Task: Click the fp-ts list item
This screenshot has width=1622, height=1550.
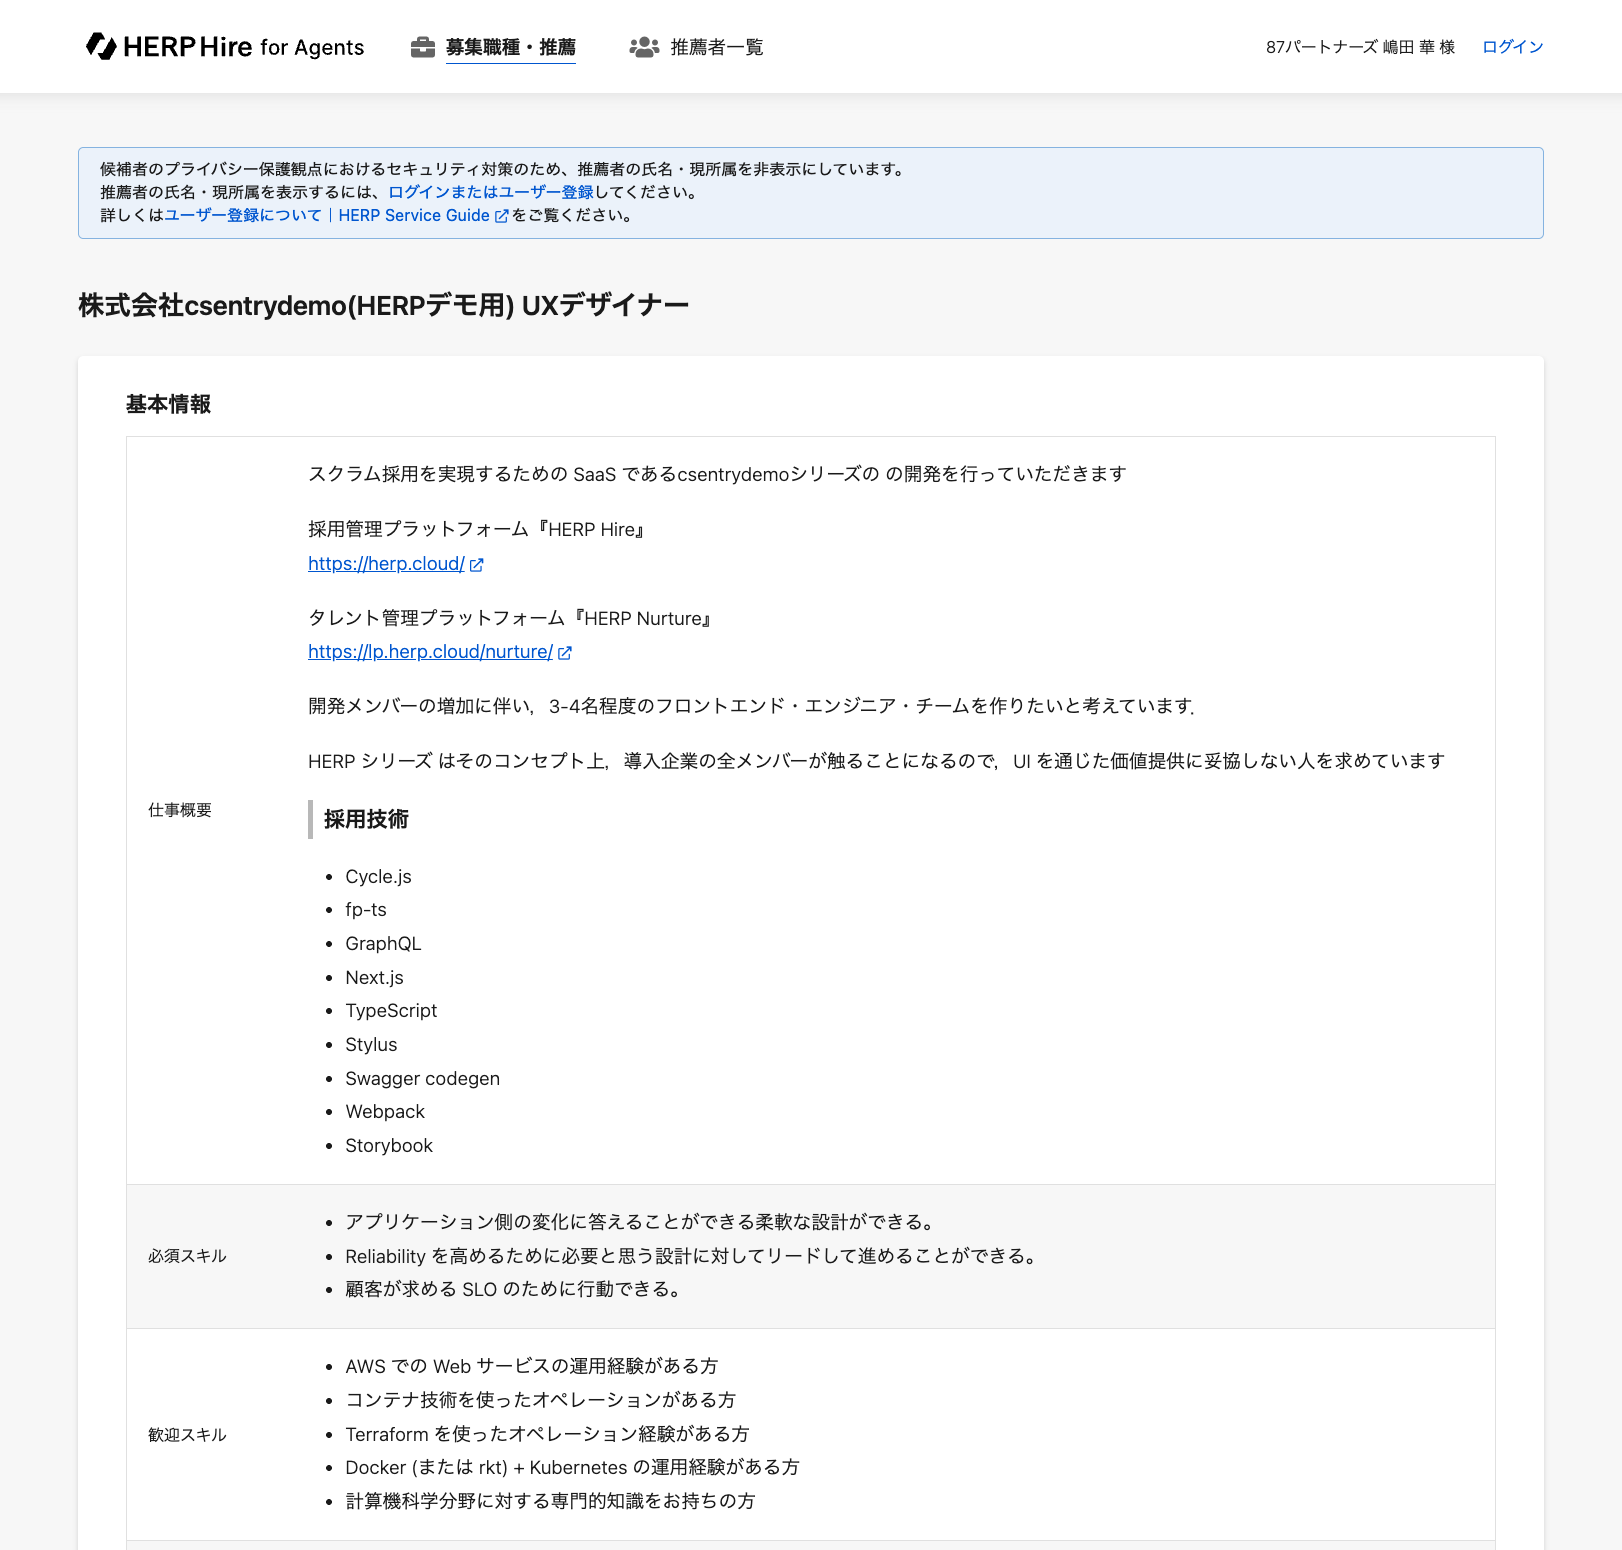Action: tap(366, 910)
